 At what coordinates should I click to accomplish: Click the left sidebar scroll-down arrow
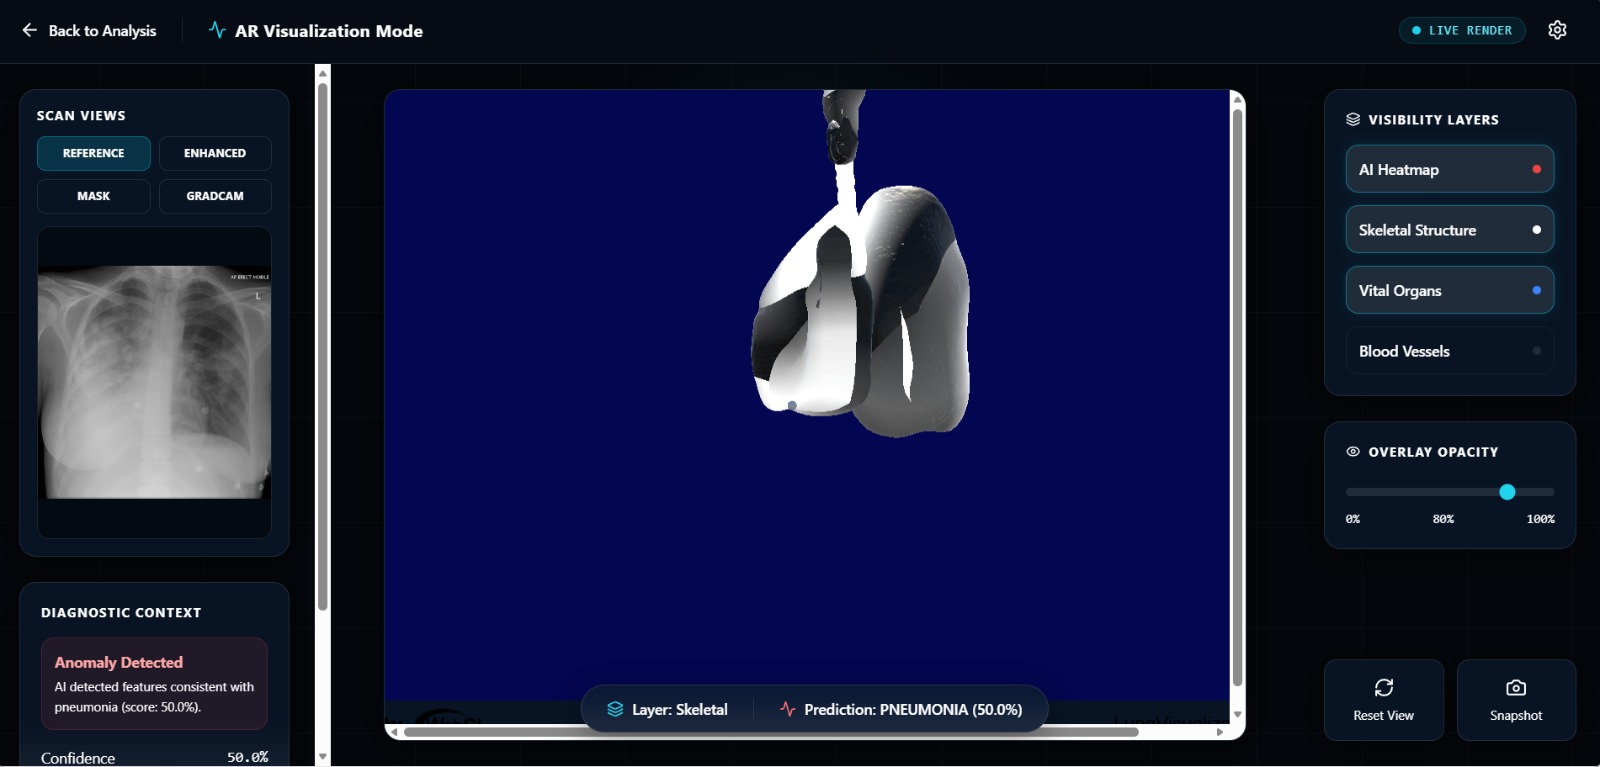(x=322, y=757)
